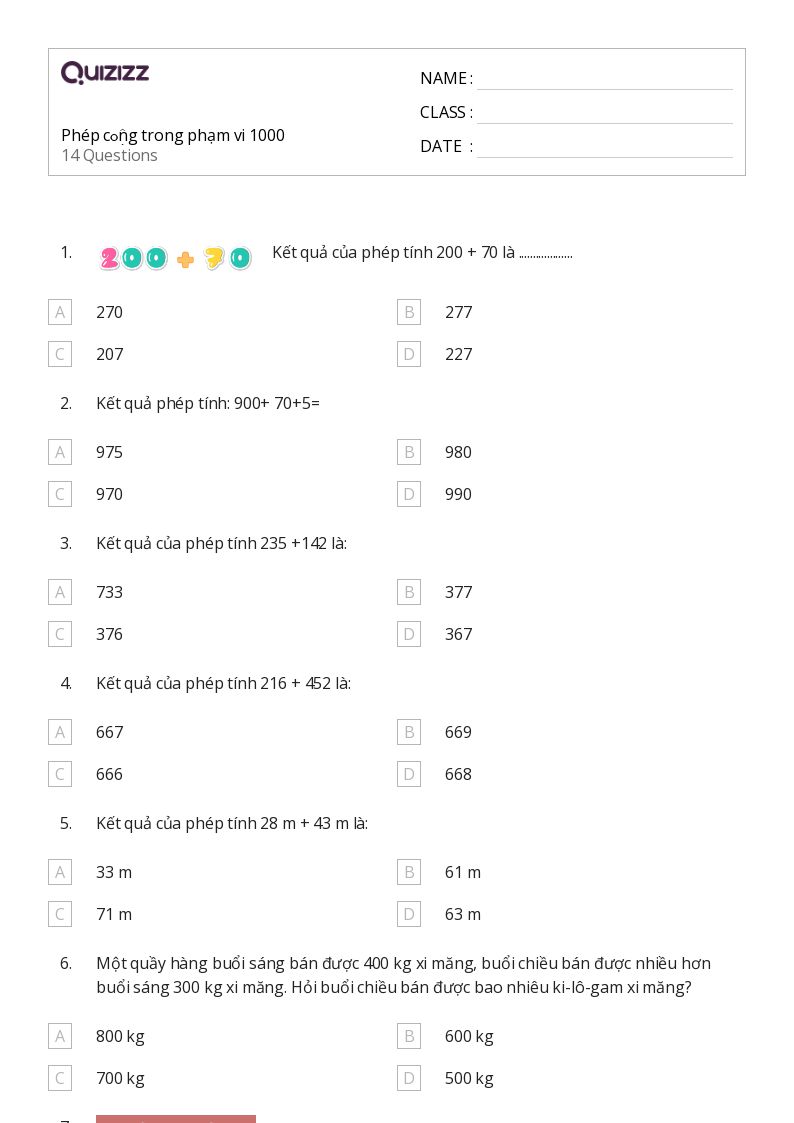This screenshot has height=1123, width=794.
Task: Select answer box A for 270
Action: (x=60, y=312)
